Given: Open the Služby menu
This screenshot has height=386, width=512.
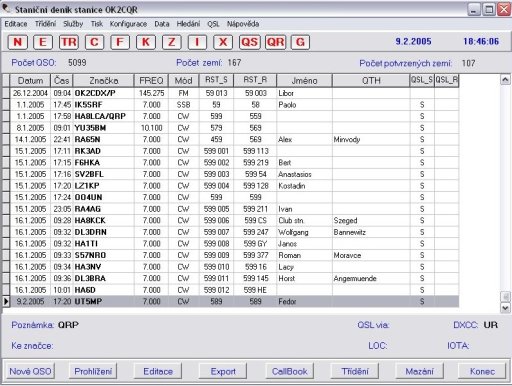Looking at the screenshot, I should pos(73,24).
